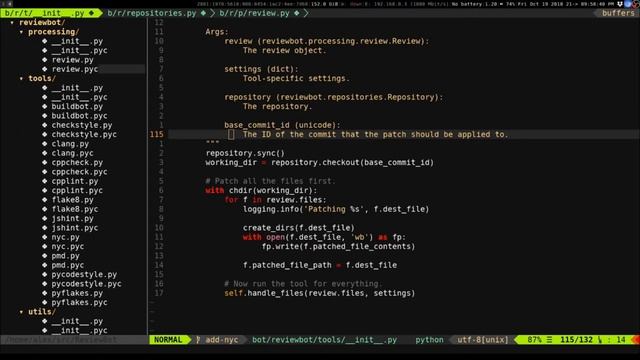The height and width of the screenshot is (360, 640).
Task: Open checkstyle.pyc in the file tree
Action: tap(84, 134)
